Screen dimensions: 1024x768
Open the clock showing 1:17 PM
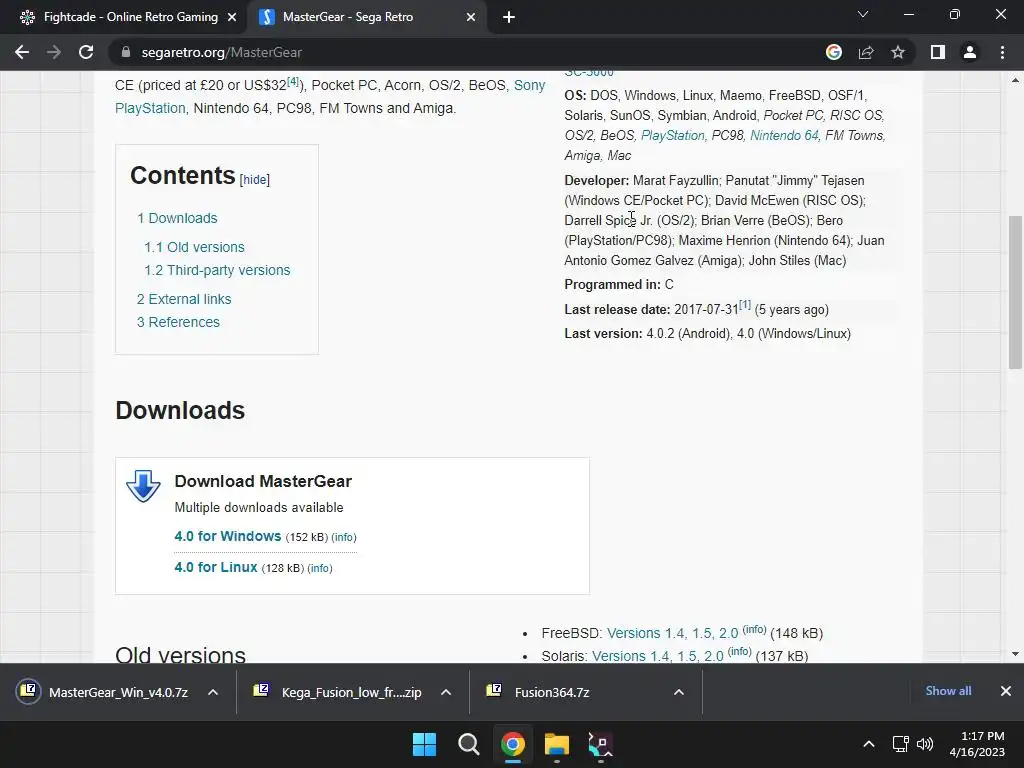click(977, 744)
